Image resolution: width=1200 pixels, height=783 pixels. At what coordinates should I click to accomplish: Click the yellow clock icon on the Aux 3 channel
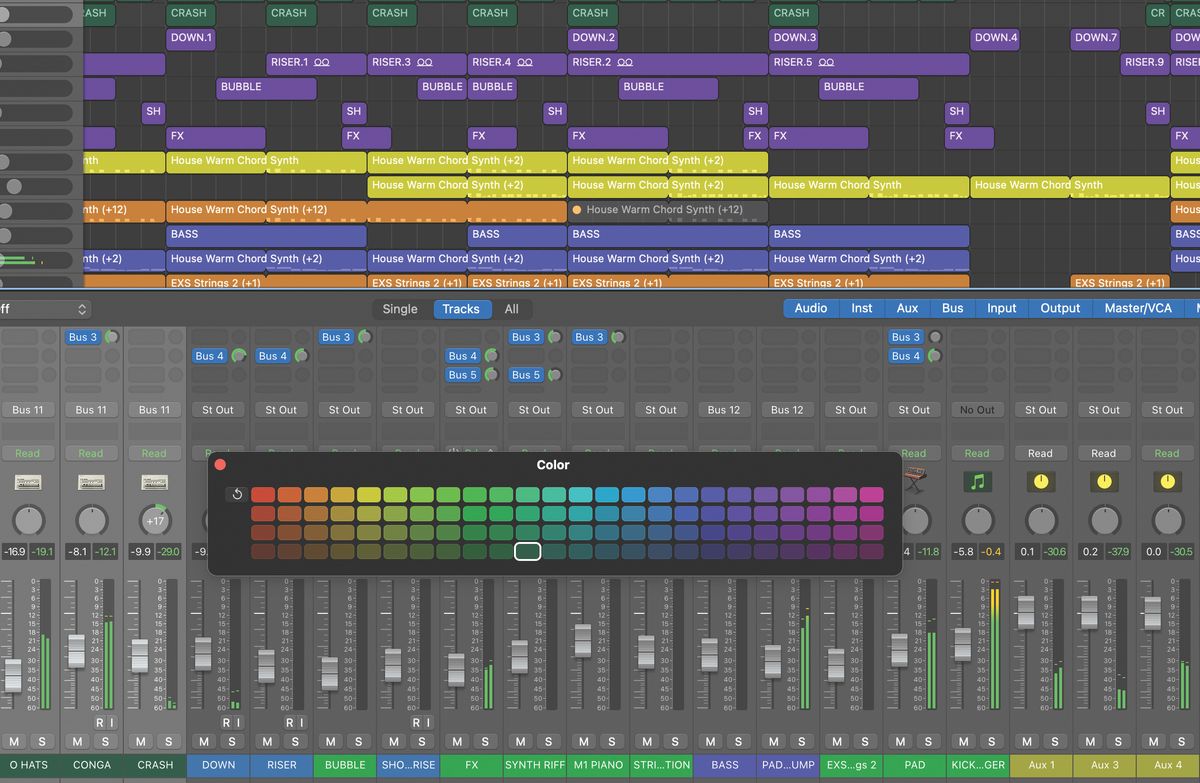(x=1104, y=482)
